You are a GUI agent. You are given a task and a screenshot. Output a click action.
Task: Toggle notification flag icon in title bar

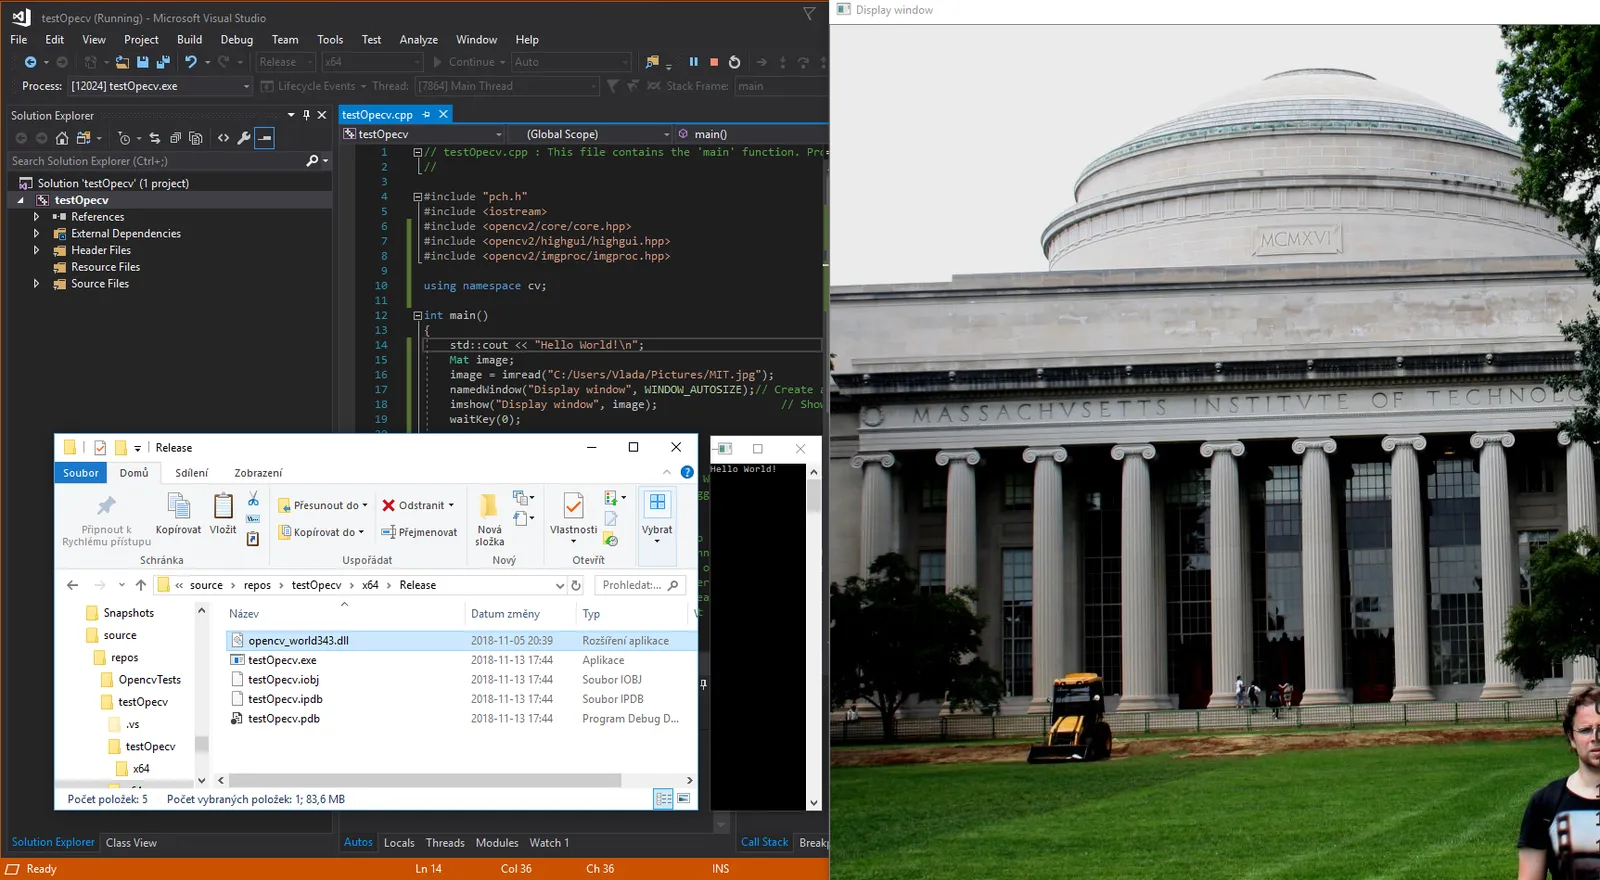810,14
